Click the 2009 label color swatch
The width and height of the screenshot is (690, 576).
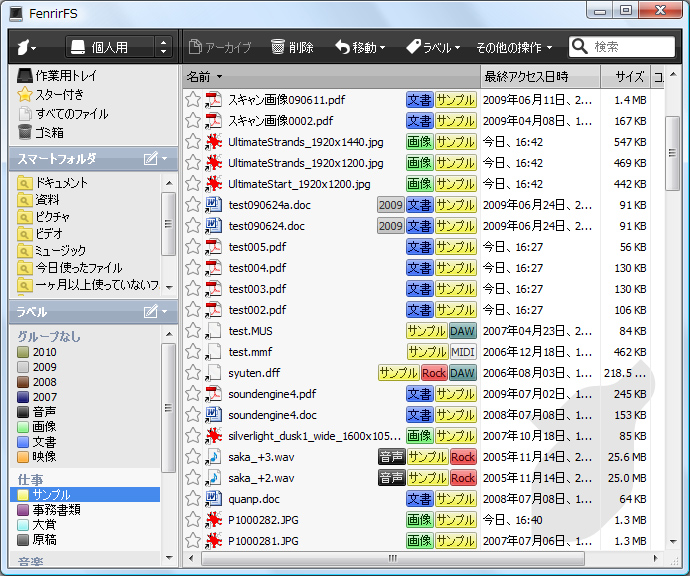point(23,367)
